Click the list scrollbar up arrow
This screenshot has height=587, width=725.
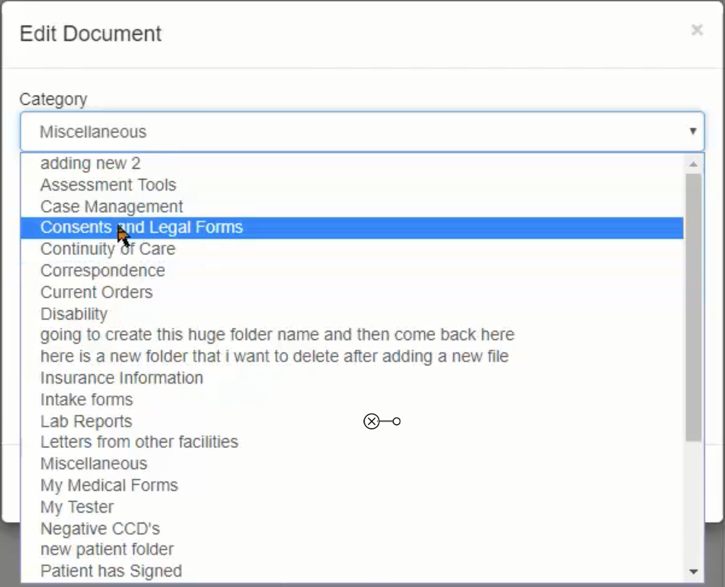[x=694, y=163]
